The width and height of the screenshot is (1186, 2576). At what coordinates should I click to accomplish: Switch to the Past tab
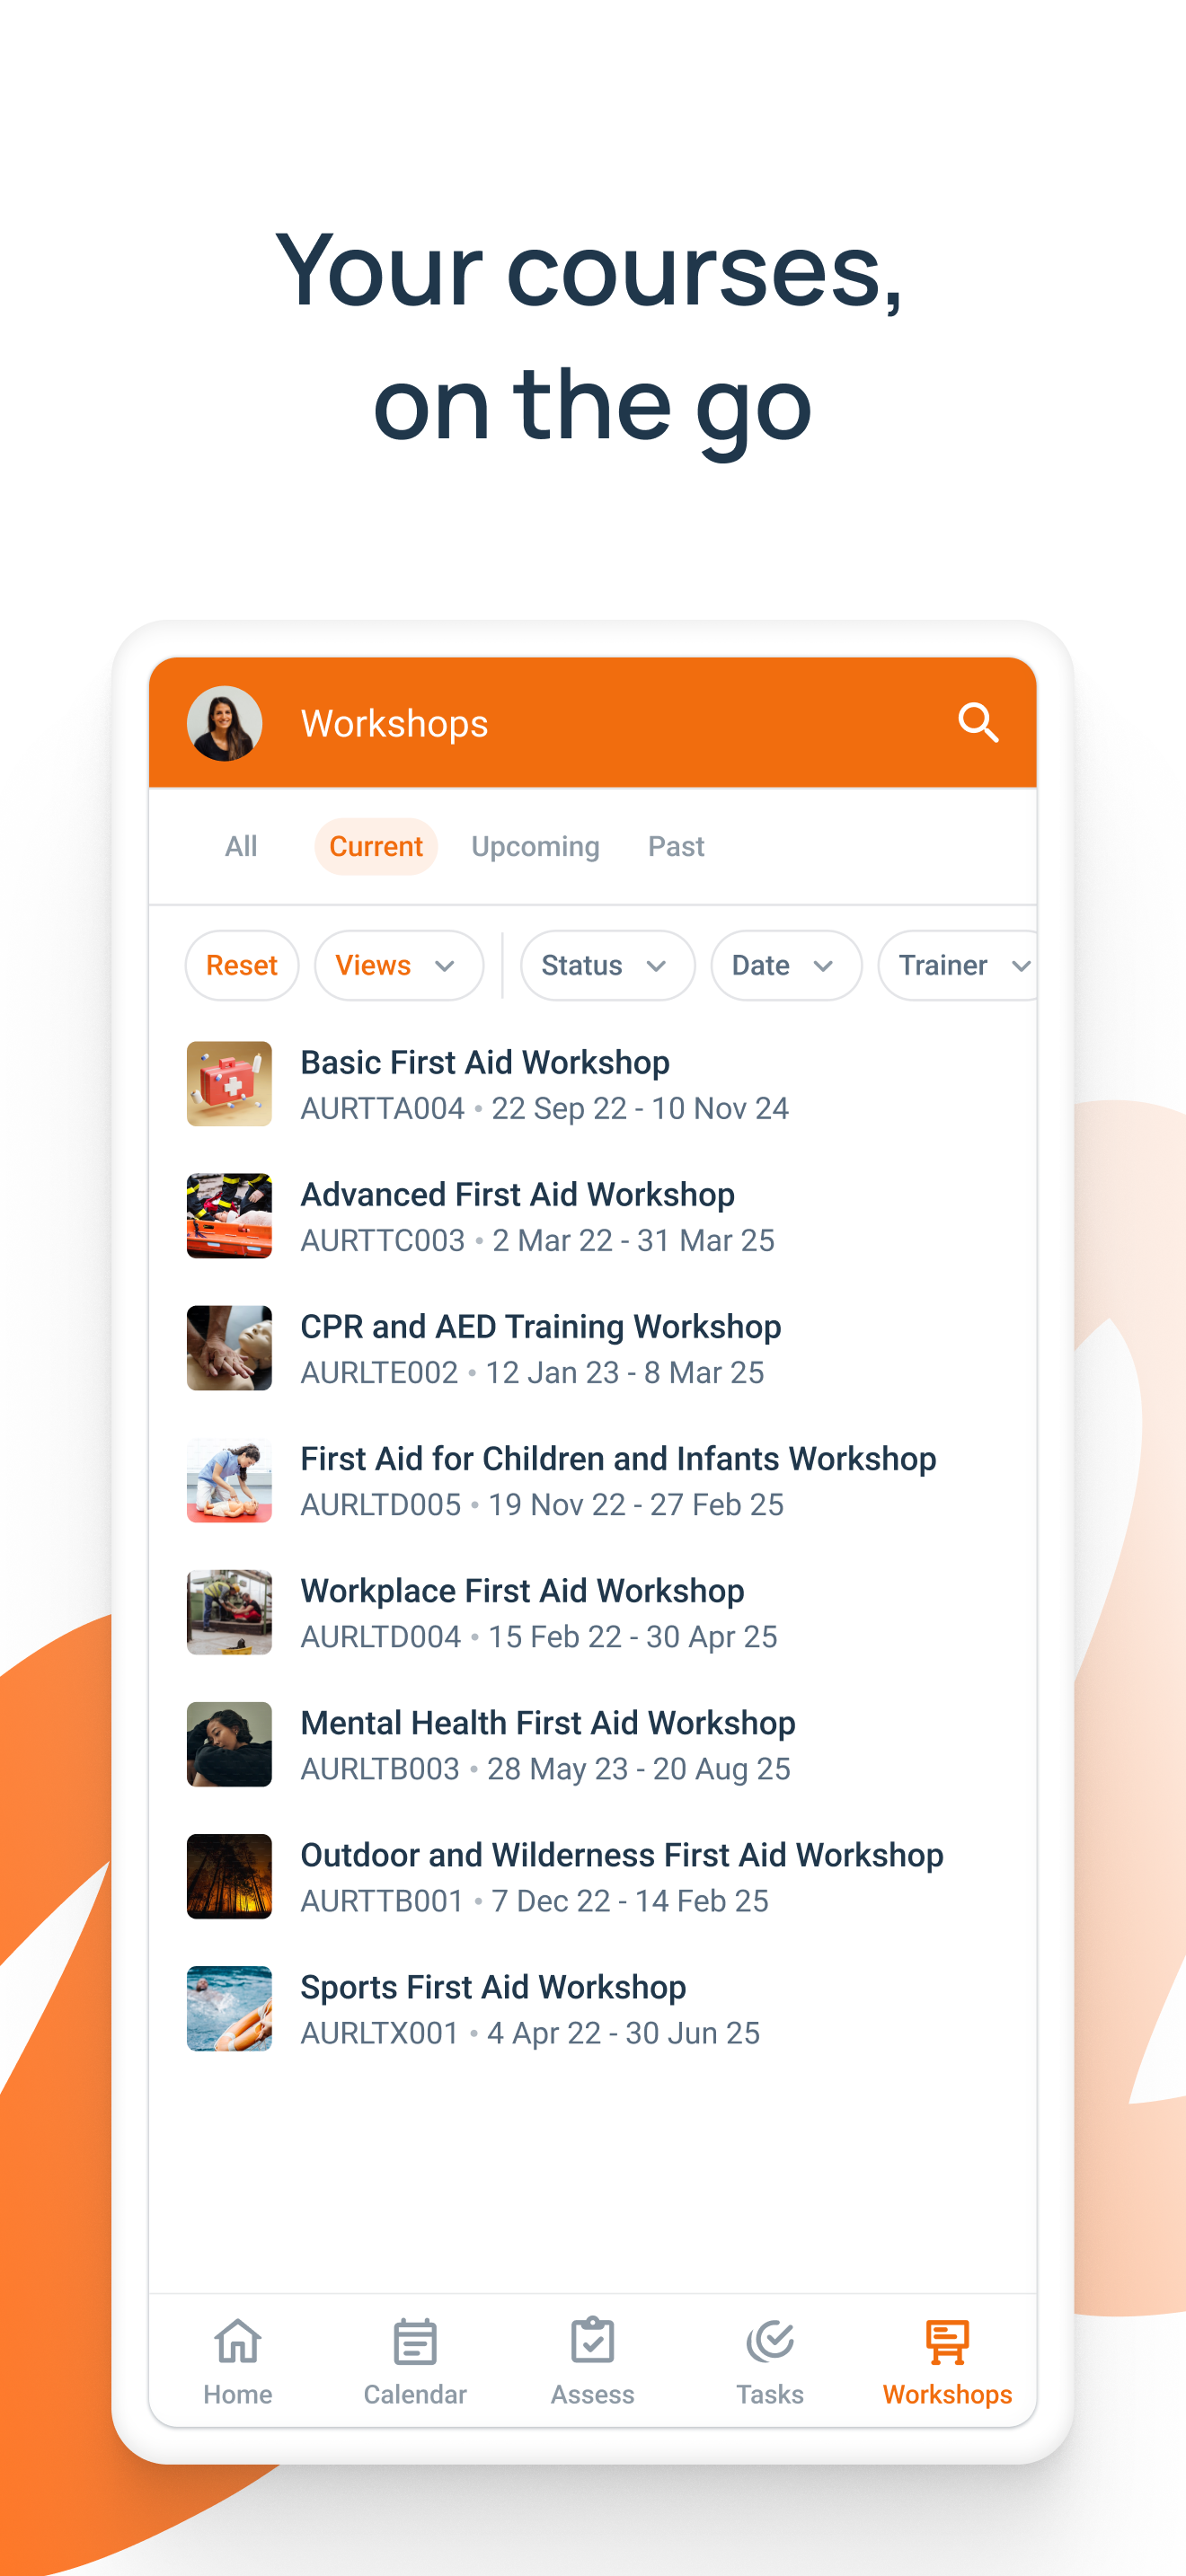(676, 846)
